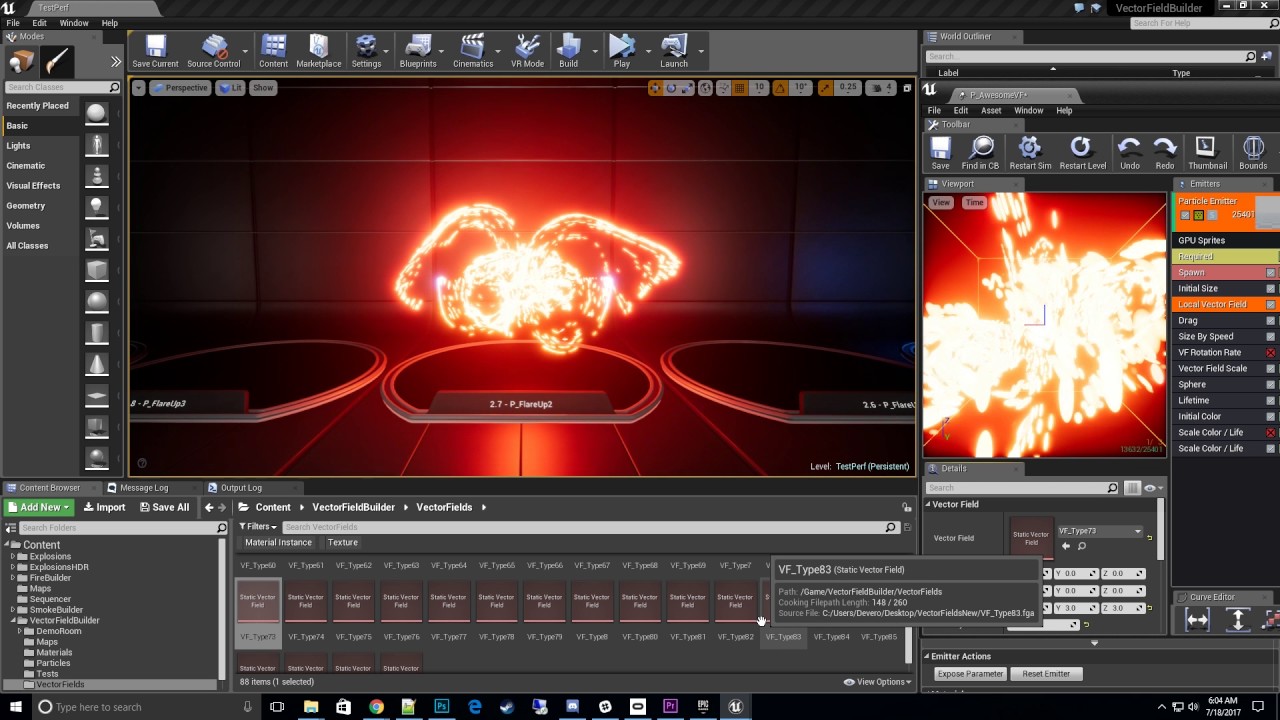
Task: Select the VF_Type73 vector field thumbnail
Action: pos(258,602)
